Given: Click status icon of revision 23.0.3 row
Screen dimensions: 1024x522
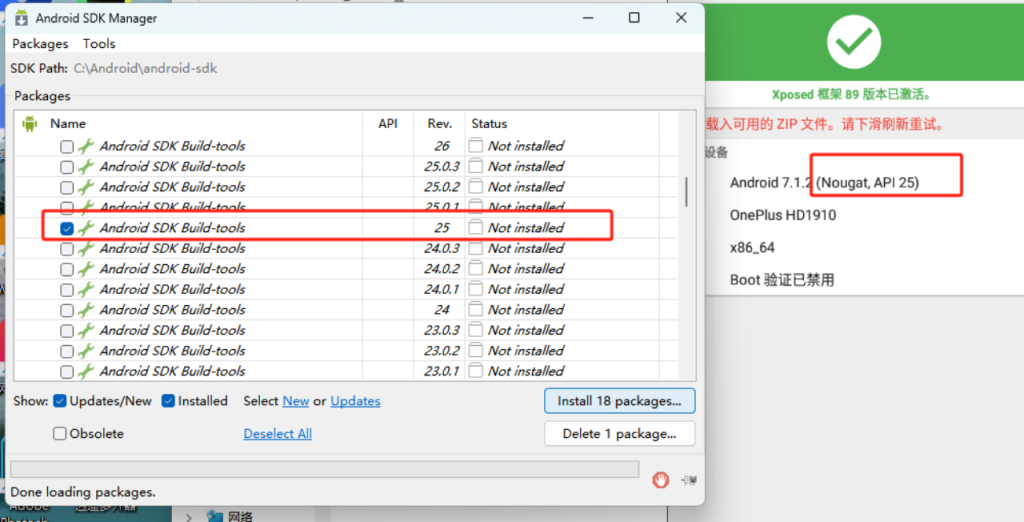Looking at the screenshot, I should tap(475, 329).
